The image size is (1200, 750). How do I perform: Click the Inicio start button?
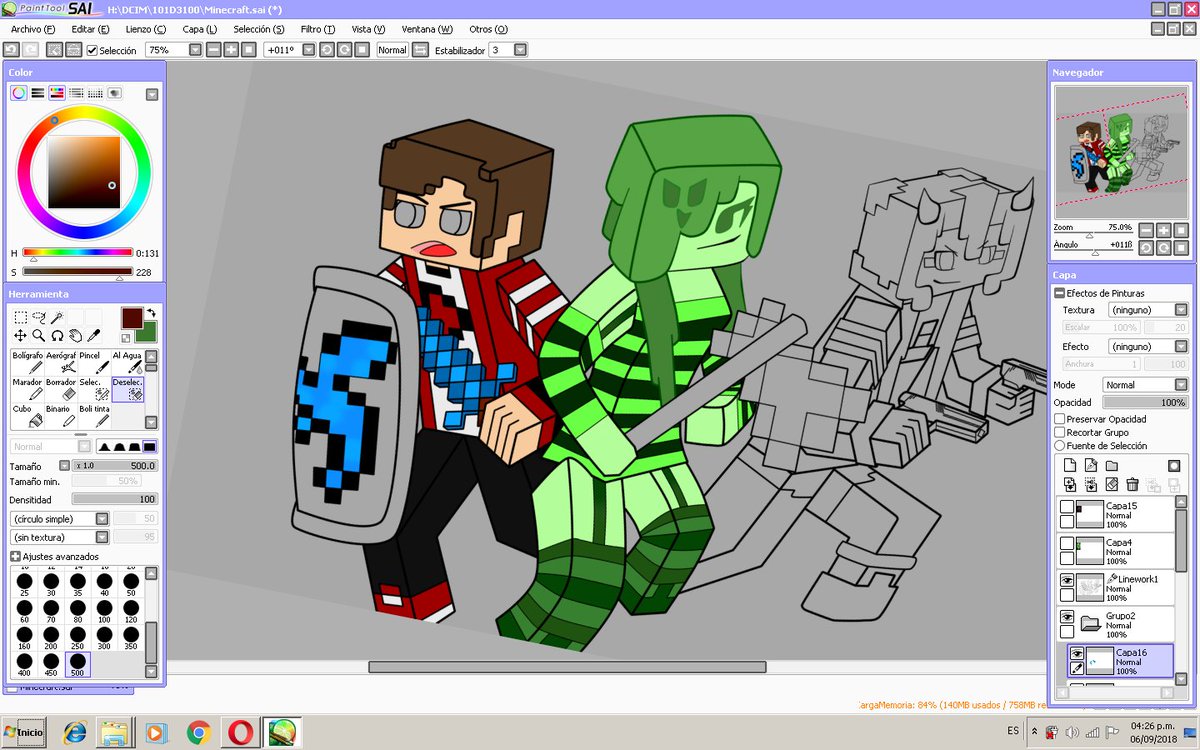(24, 732)
